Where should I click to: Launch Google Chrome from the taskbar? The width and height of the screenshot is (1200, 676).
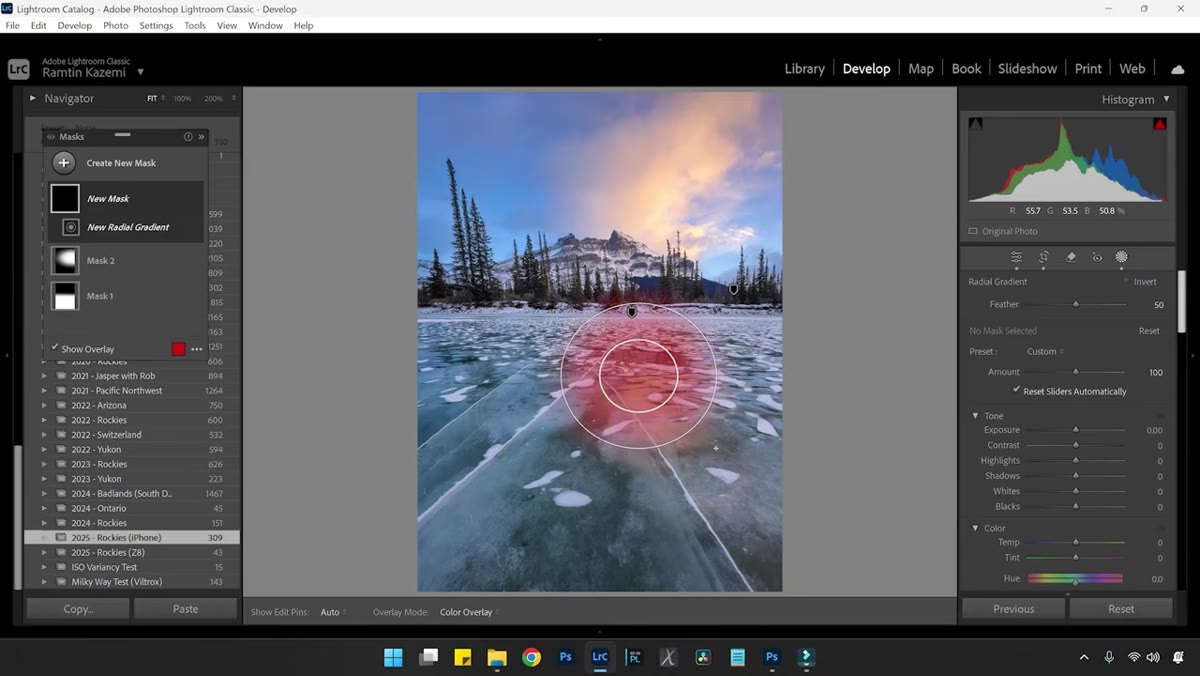[x=531, y=657]
